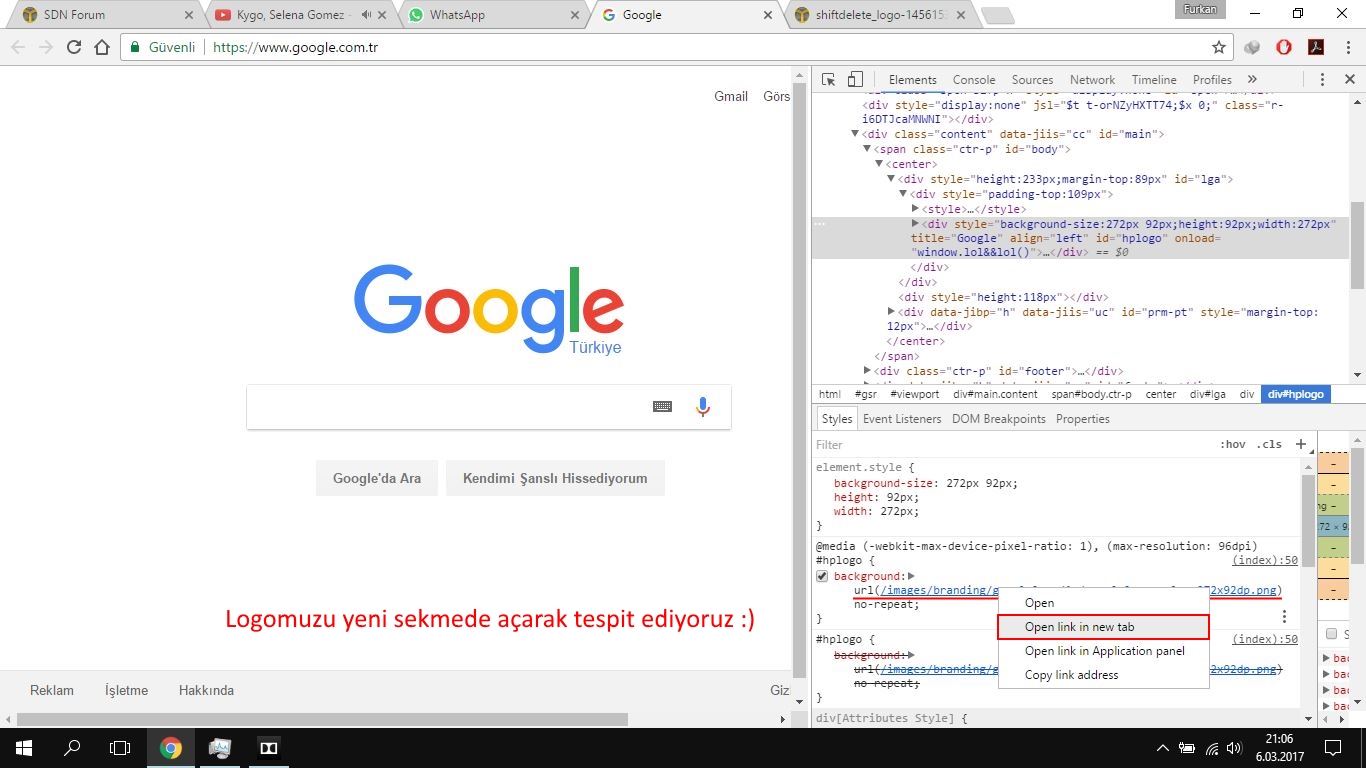Open the Reklam footer link
The image size is (1366, 768).
point(52,690)
